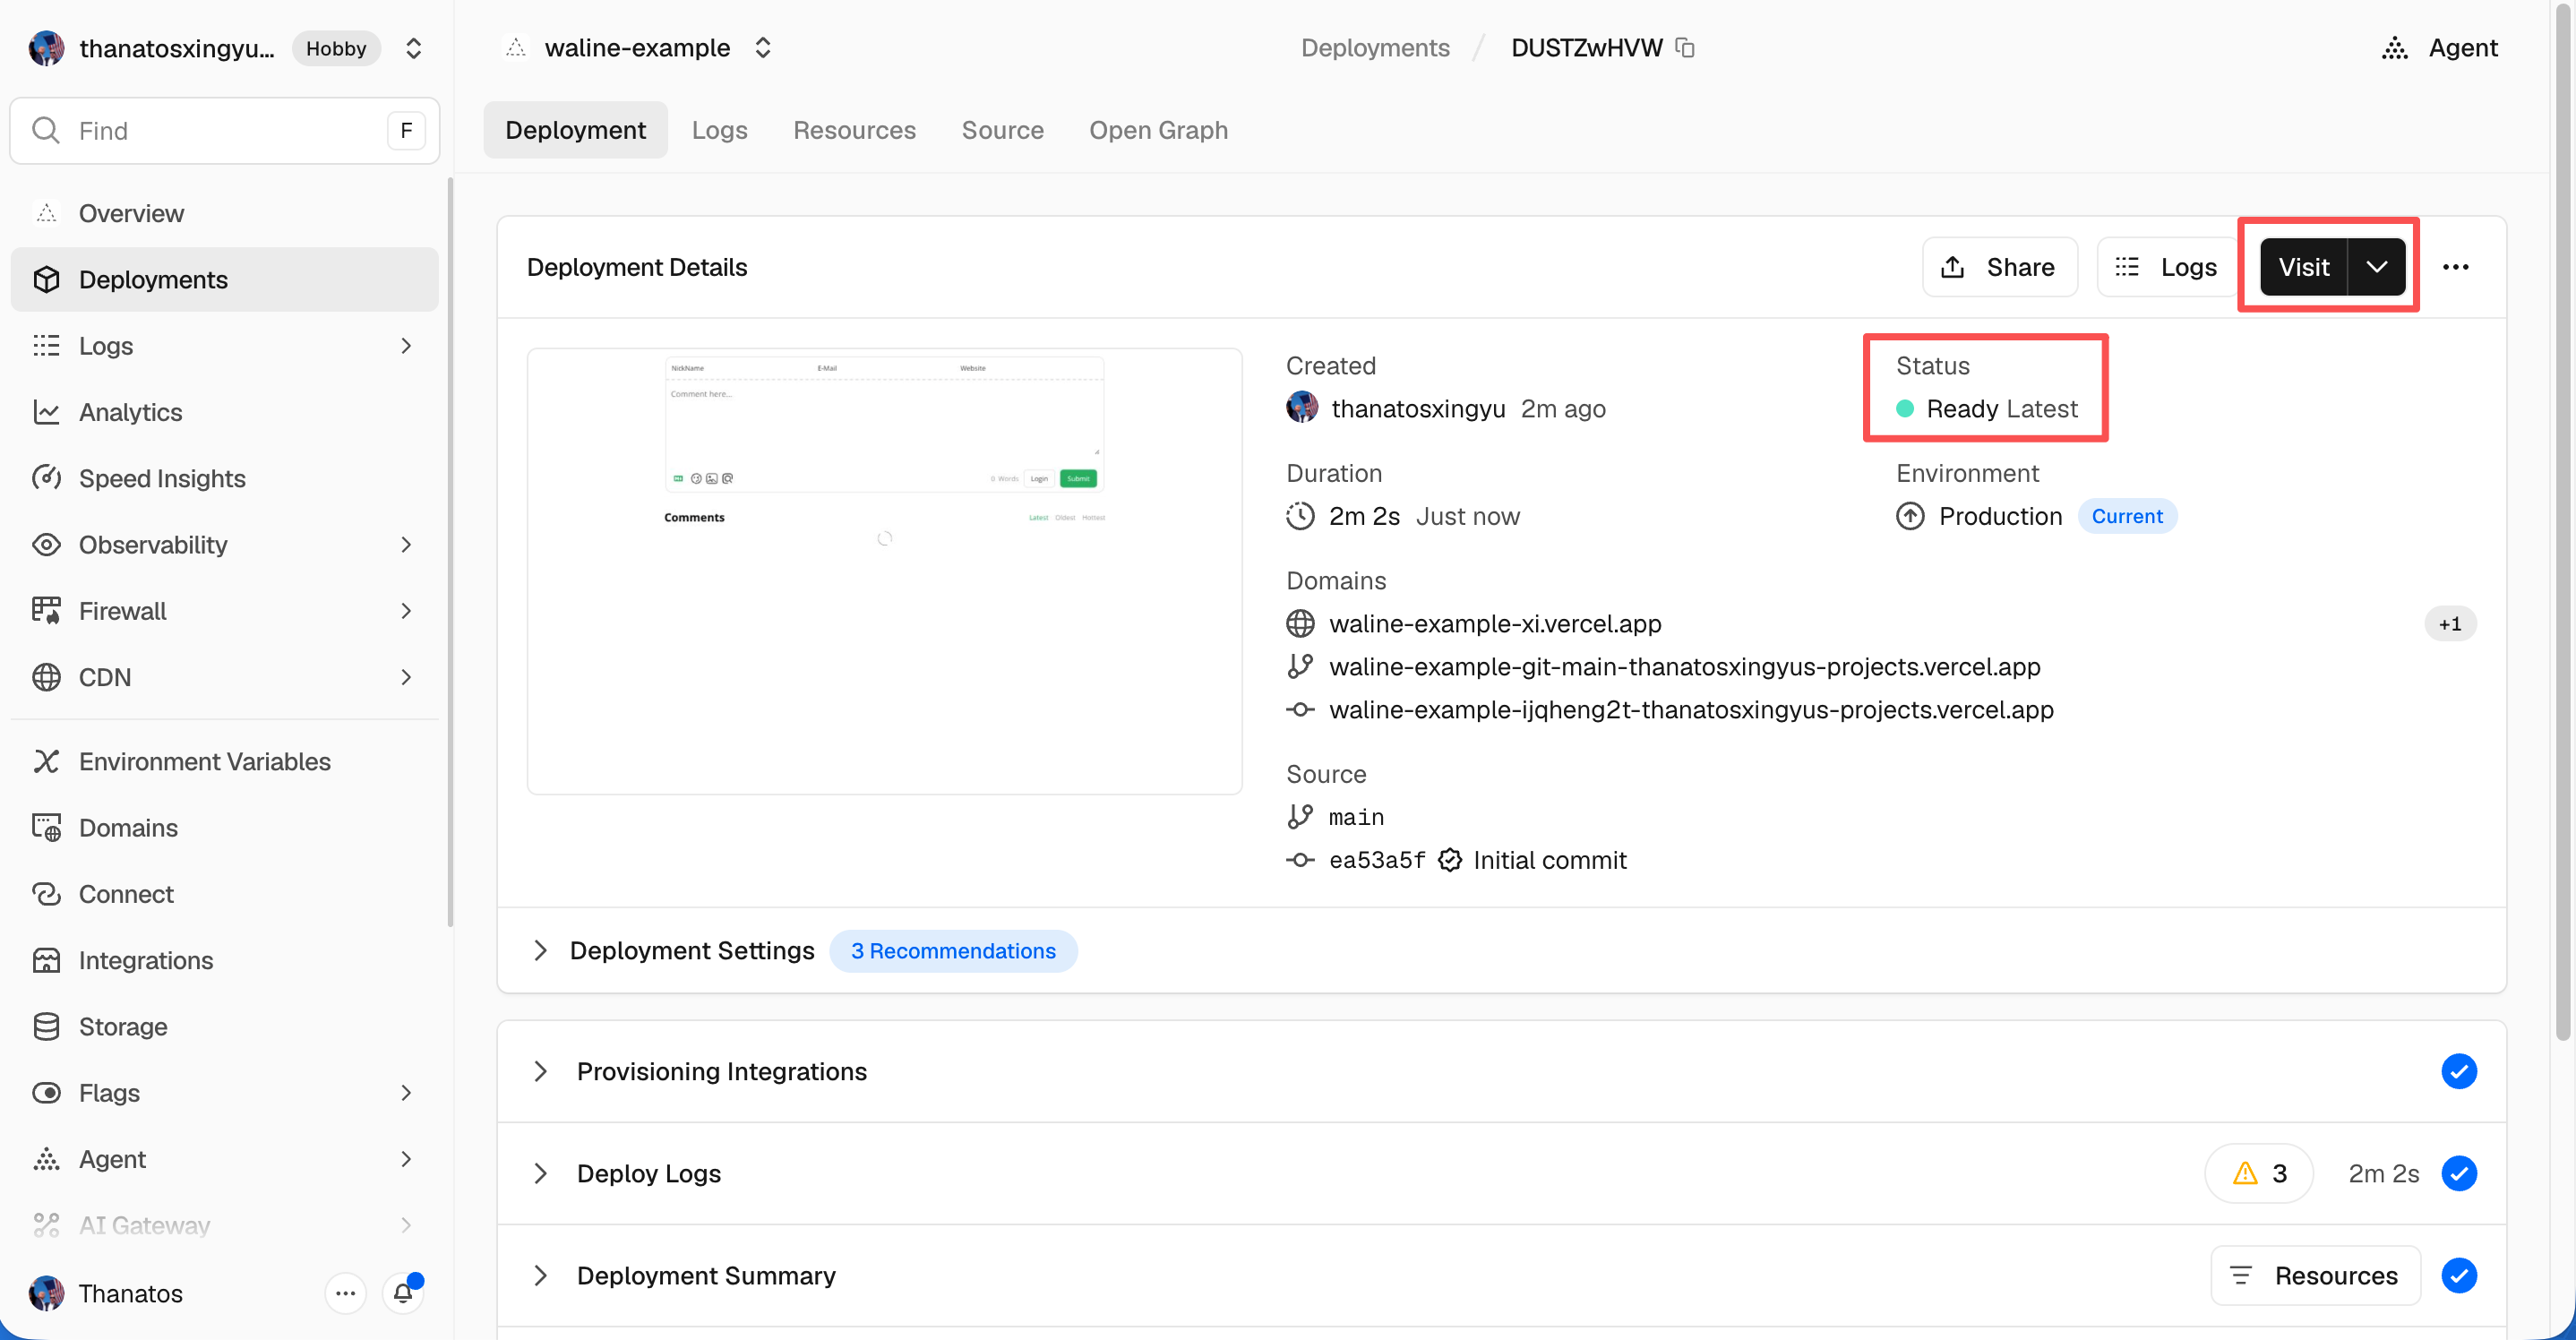
Task: Open Domains in the sidebar
Action: [x=224, y=827]
